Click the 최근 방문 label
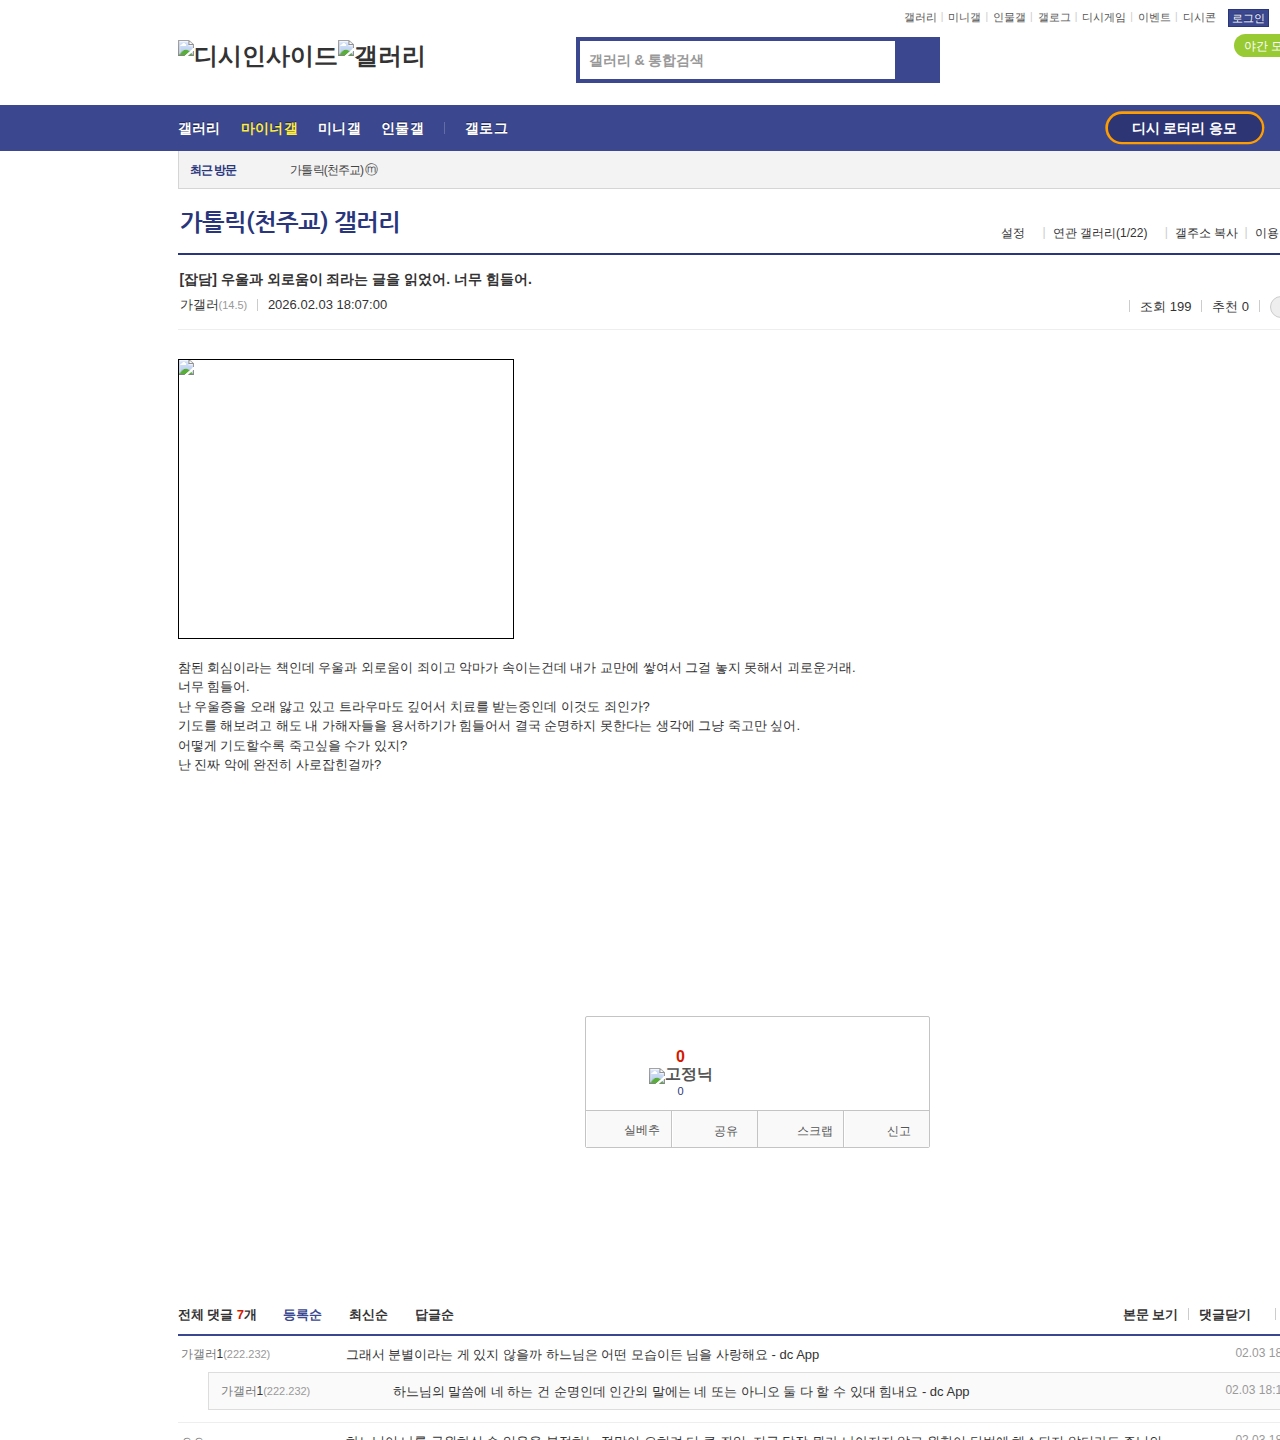 pos(213,170)
